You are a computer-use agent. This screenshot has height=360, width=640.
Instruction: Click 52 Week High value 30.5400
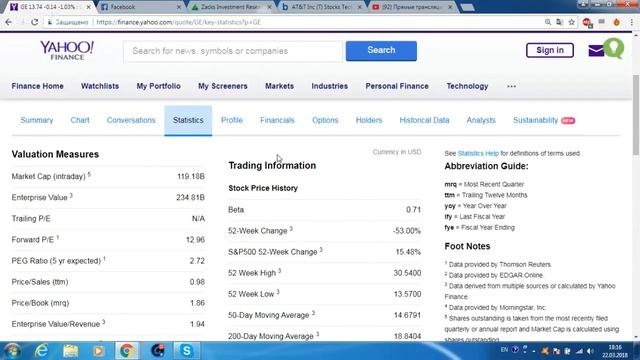[x=407, y=273]
